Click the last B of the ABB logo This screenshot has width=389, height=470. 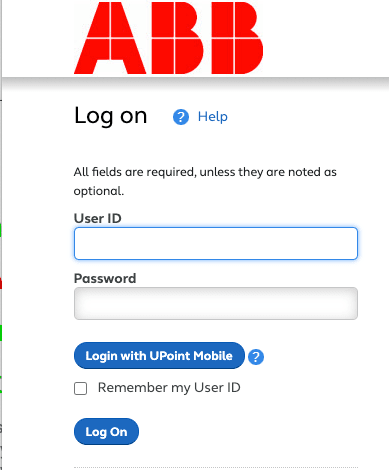pos(237,38)
